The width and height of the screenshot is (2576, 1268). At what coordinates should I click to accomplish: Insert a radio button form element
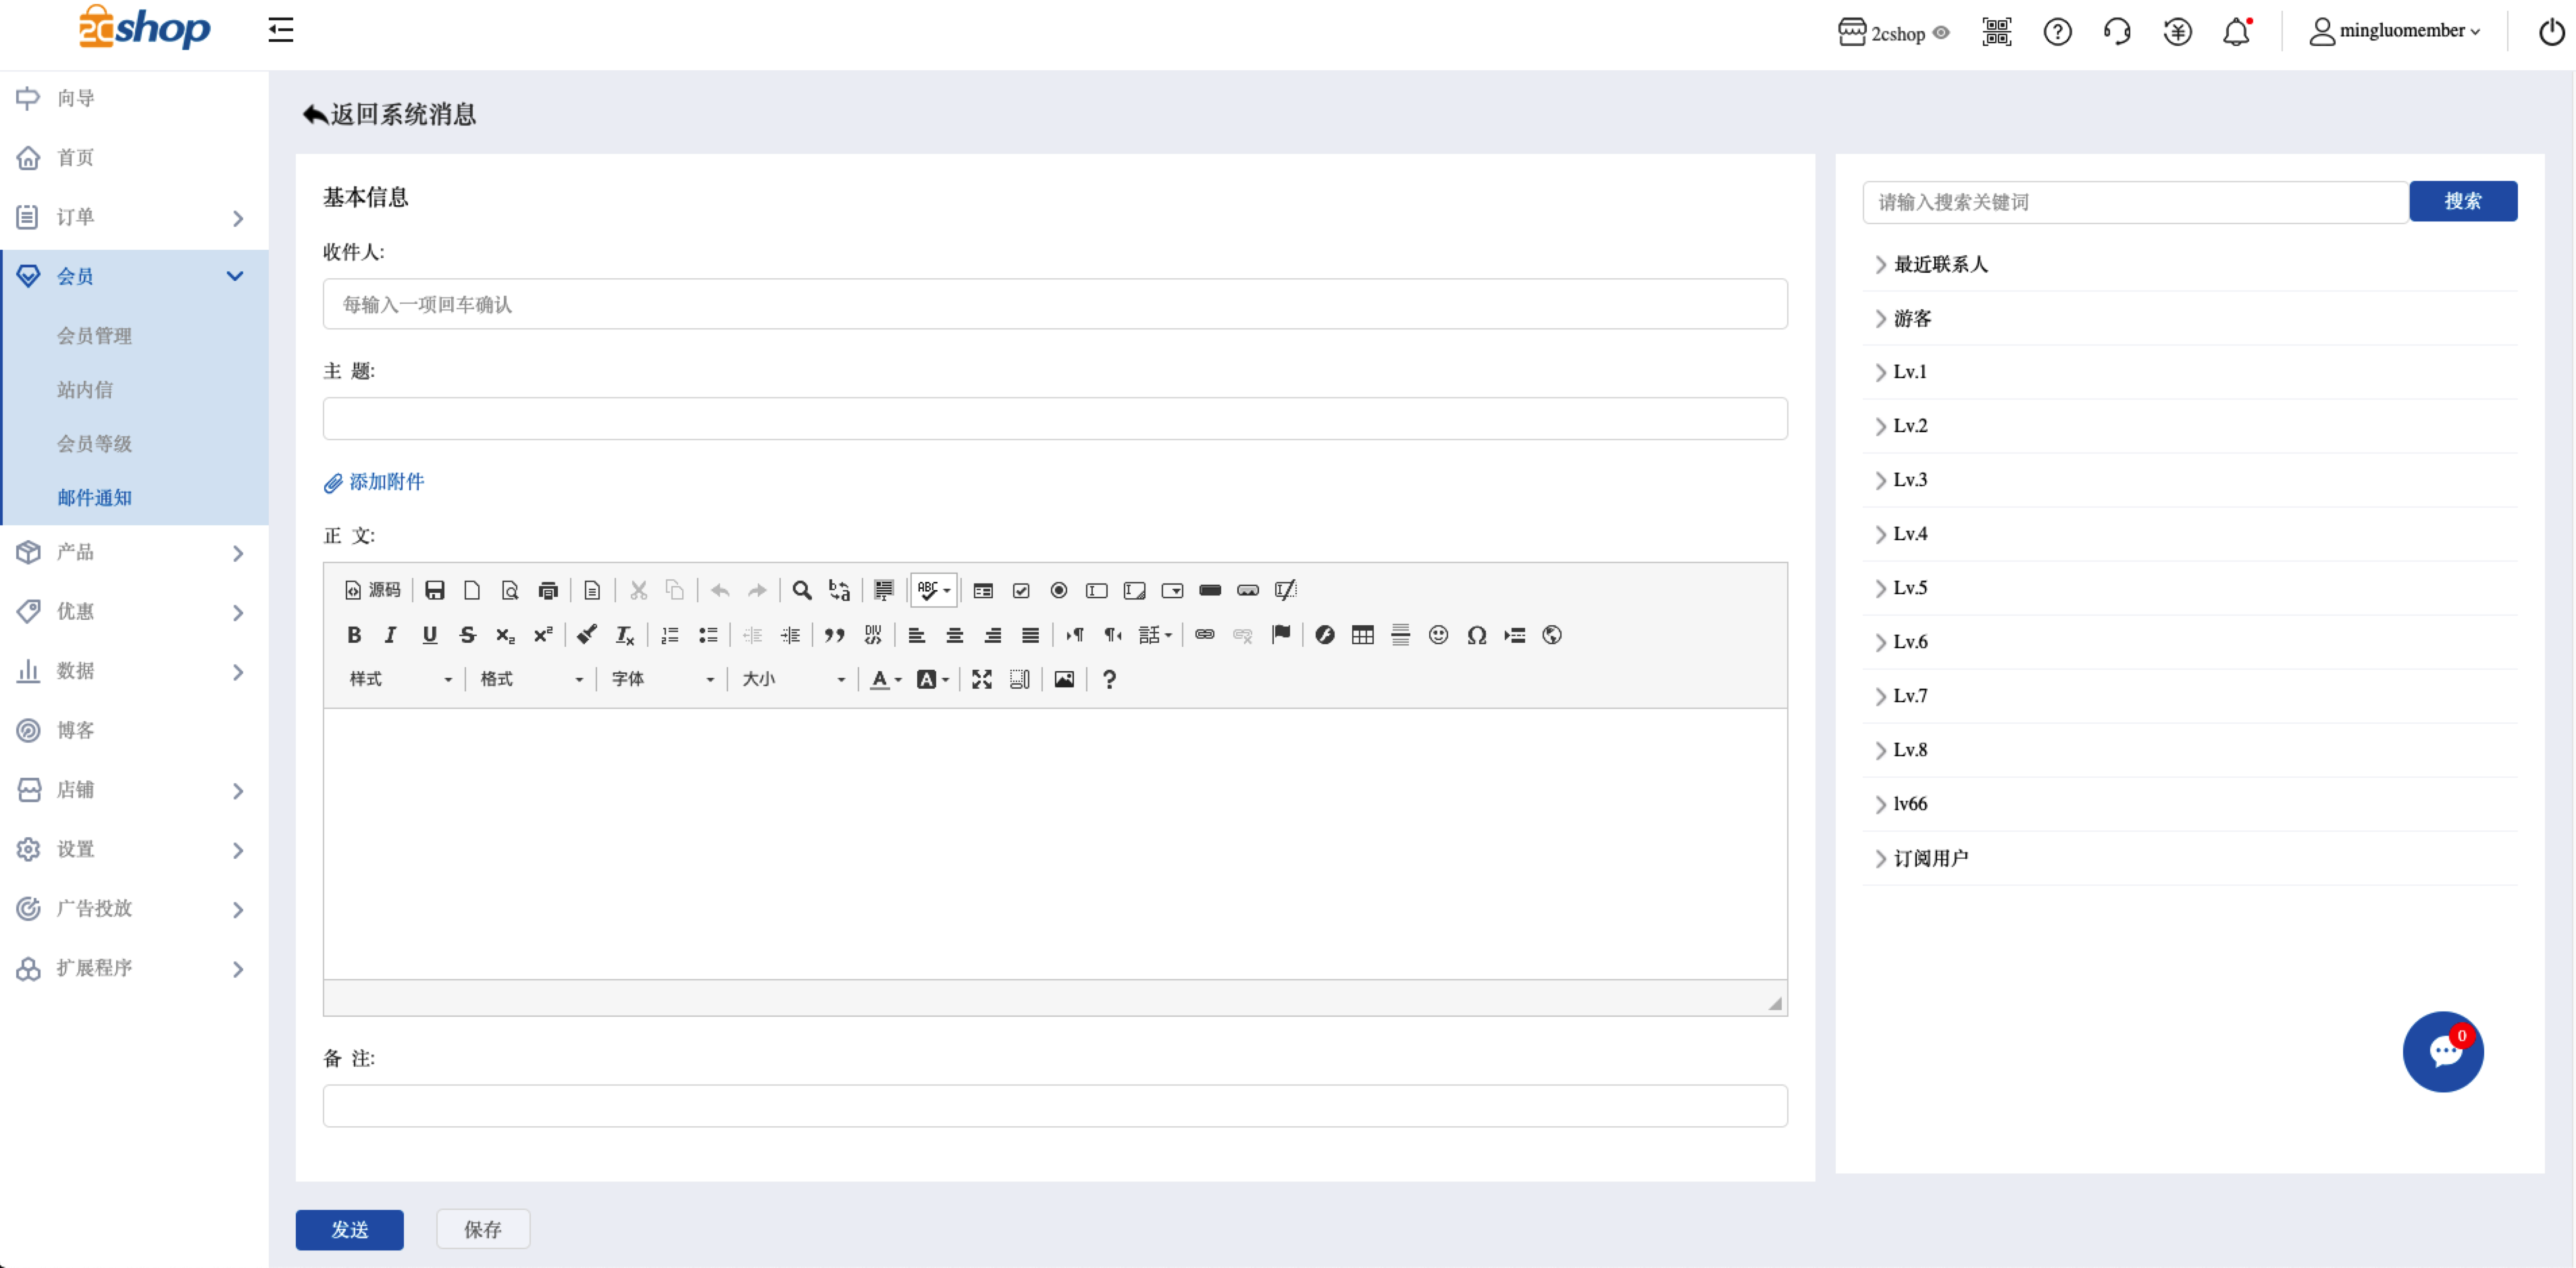(1058, 590)
